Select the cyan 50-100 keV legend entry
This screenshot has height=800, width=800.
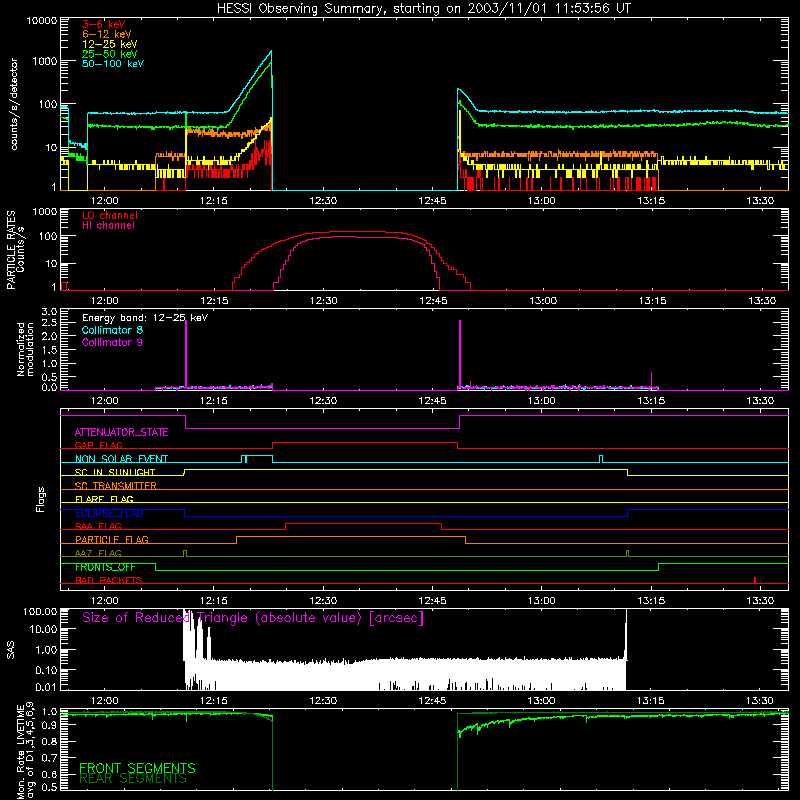[x=113, y=64]
